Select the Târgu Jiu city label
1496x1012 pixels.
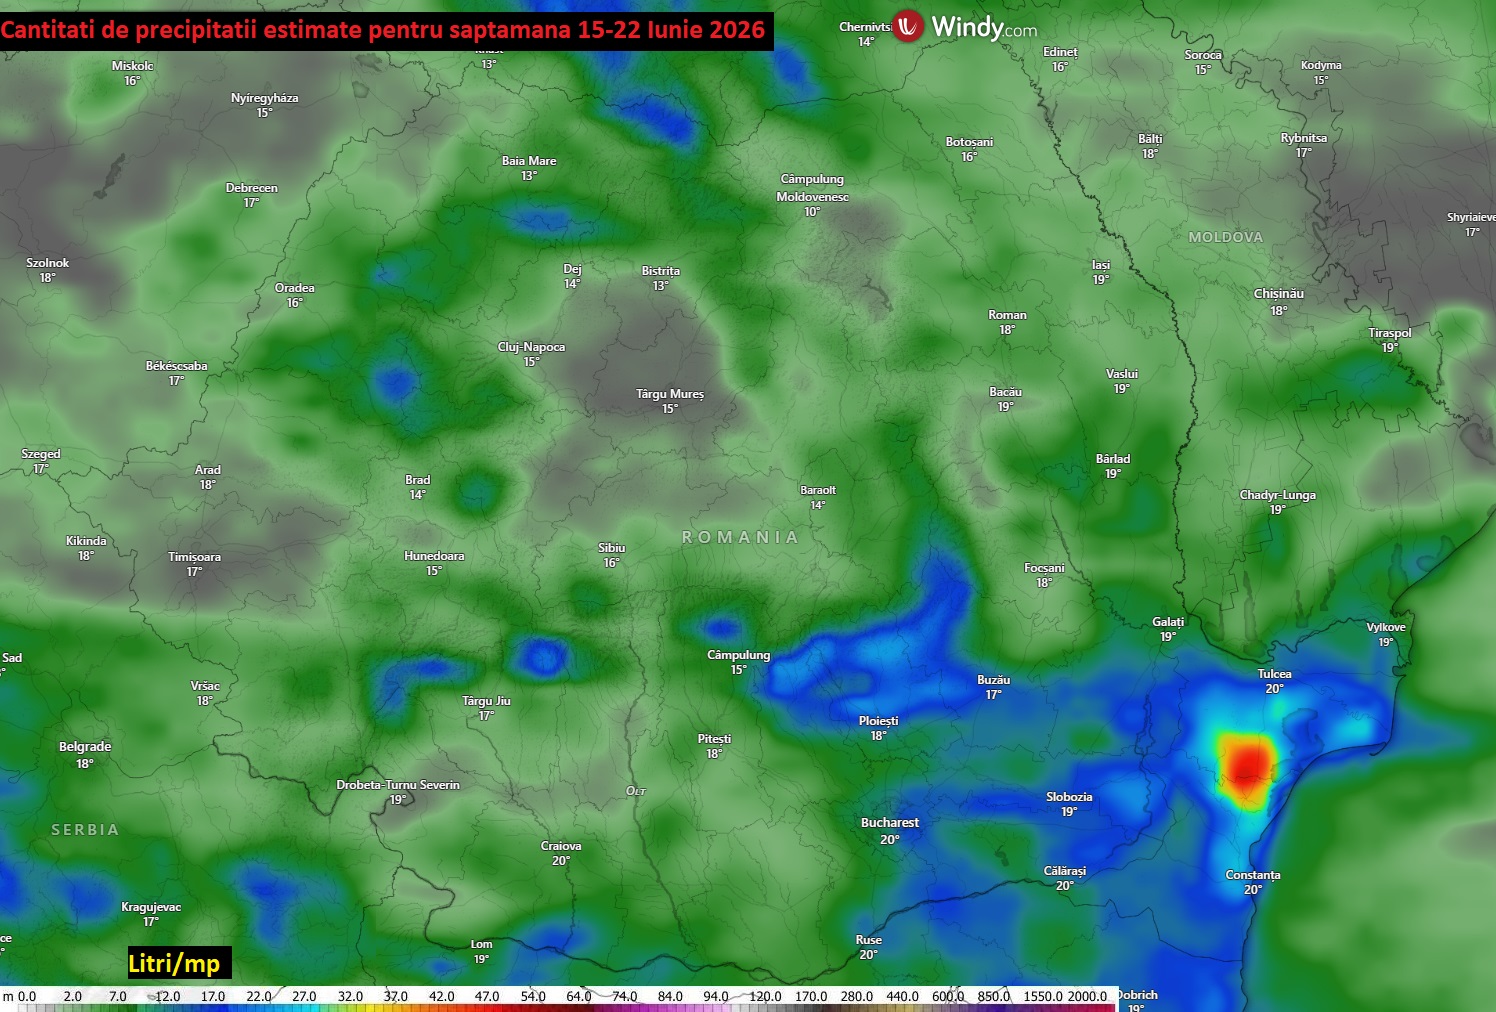coord(486,701)
